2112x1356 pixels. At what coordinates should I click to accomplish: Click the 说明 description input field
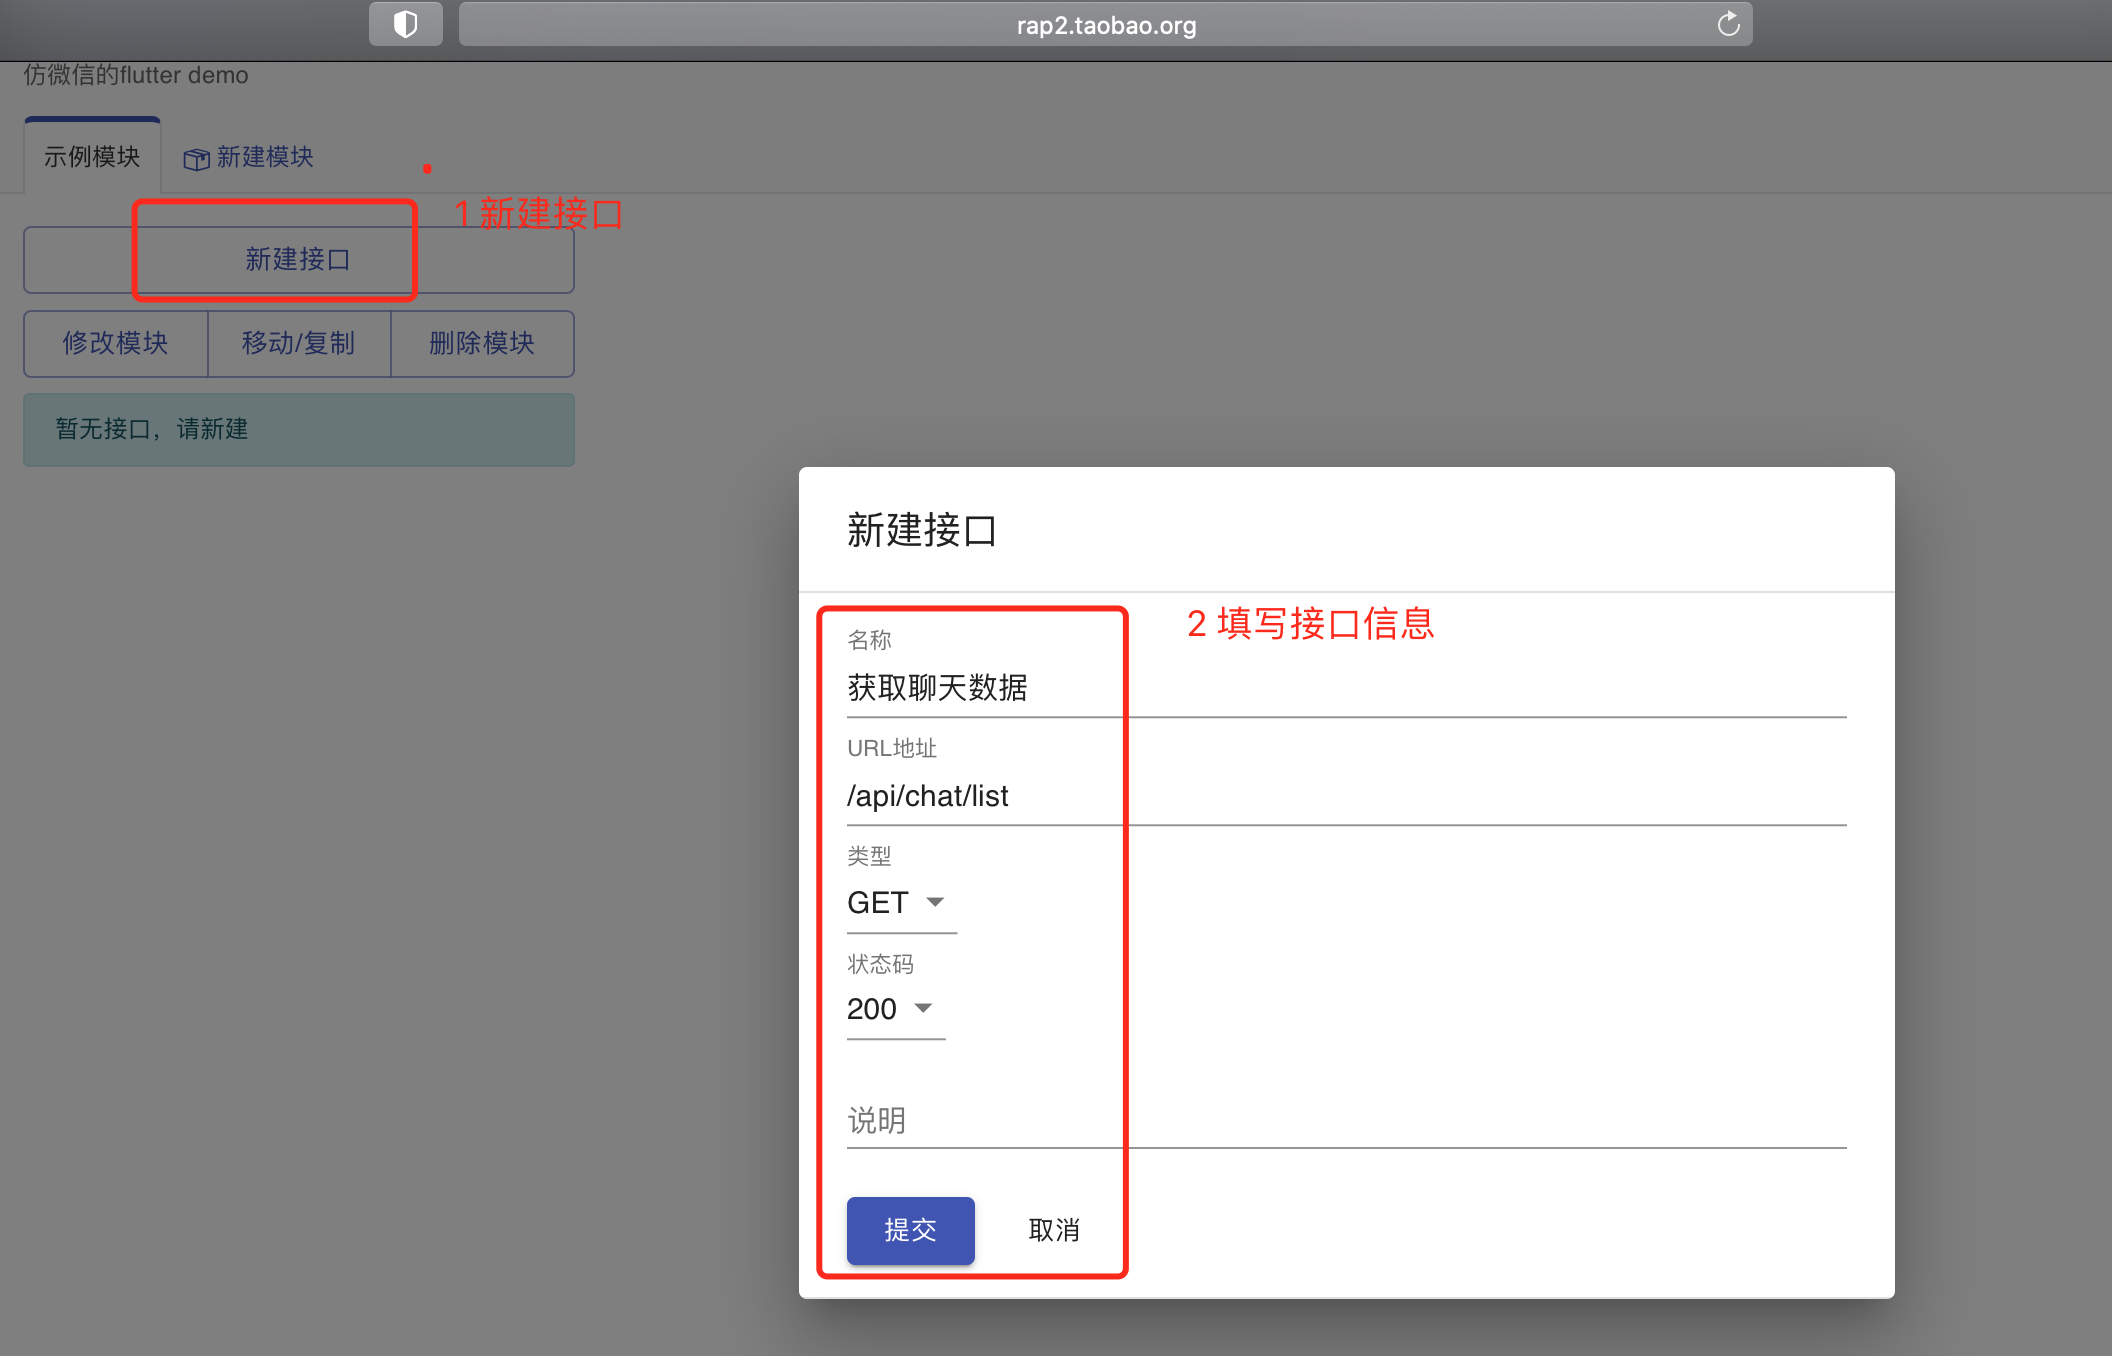(x=1345, y=1120)
